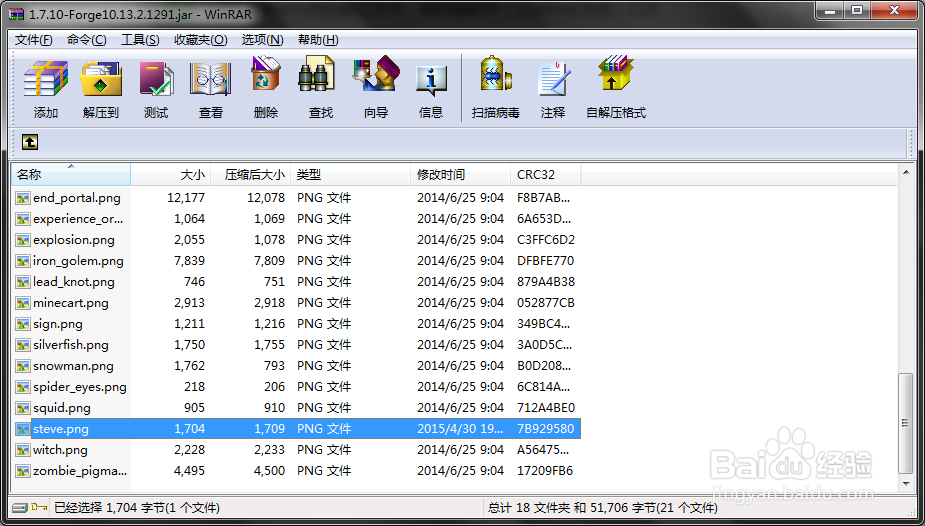Open the 帮助(H) menu
This screenshot has width=925, height=526.
(318, 40)
